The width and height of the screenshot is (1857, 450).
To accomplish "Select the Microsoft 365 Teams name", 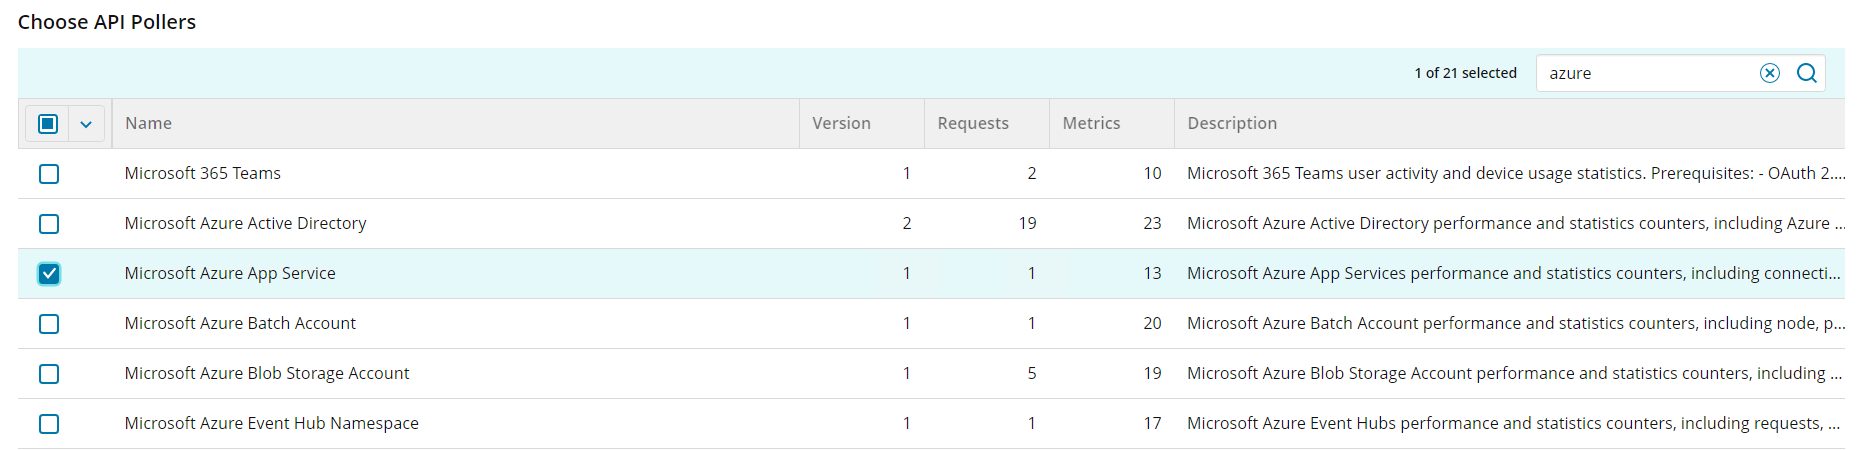I will [203, 173].
